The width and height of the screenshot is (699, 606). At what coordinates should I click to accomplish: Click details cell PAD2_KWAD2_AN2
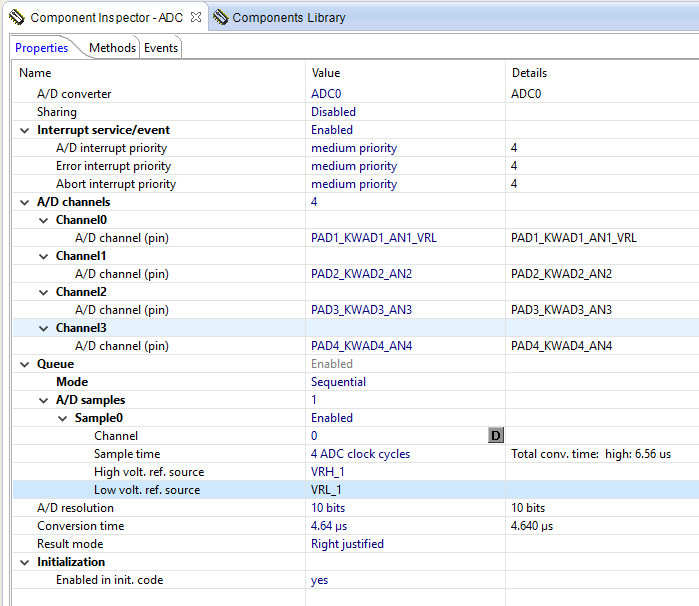pyautogui.click(x=561, y=274)
